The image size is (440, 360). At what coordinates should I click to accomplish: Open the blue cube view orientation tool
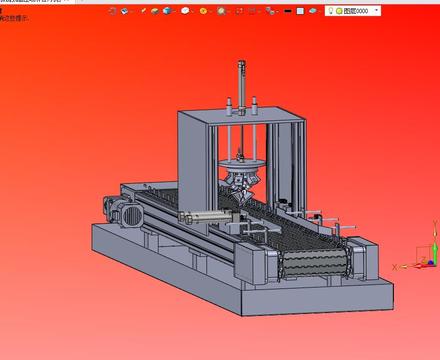point(167,11)
